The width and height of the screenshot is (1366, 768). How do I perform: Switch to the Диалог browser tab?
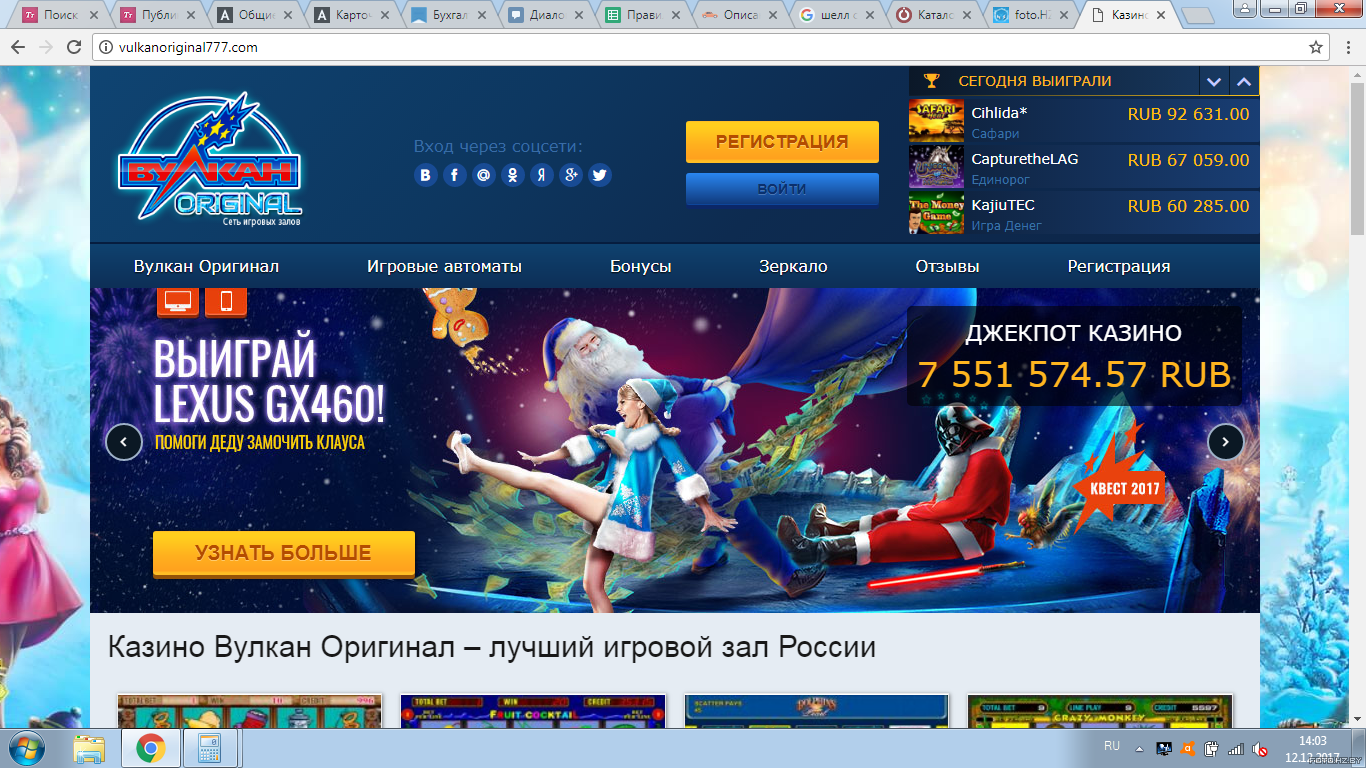point(546,15)
